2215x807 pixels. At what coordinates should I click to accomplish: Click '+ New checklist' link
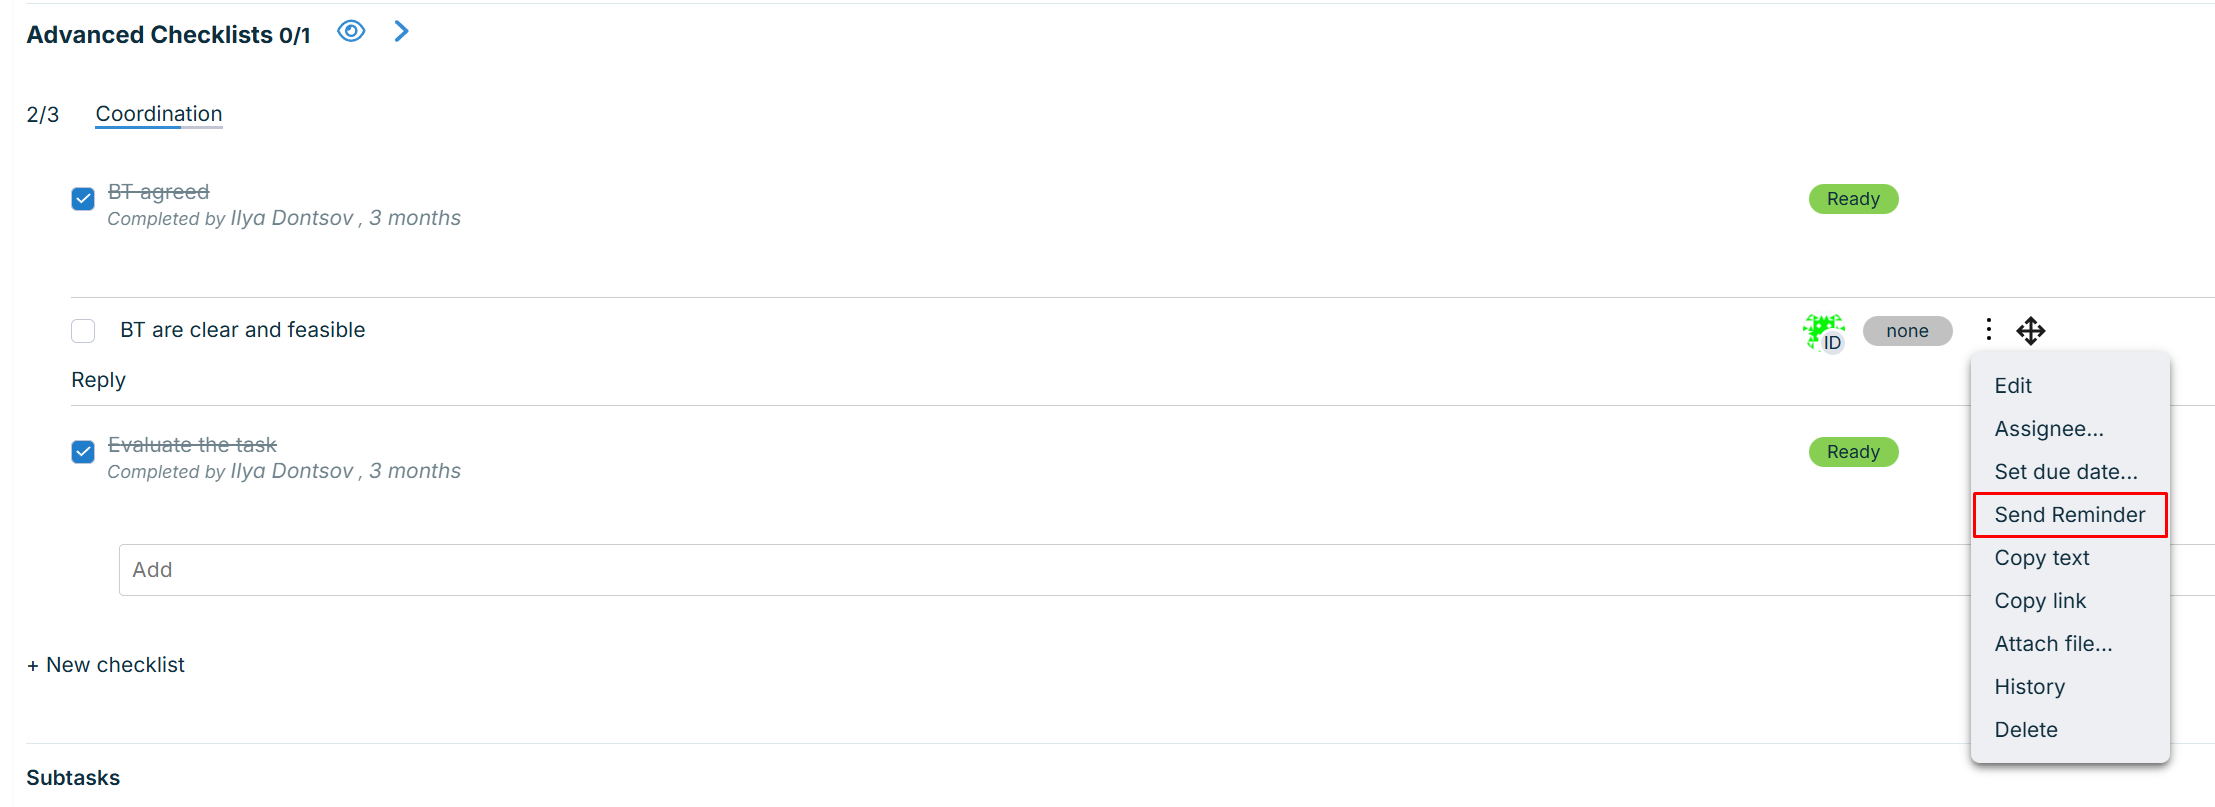tap(106, 665)
